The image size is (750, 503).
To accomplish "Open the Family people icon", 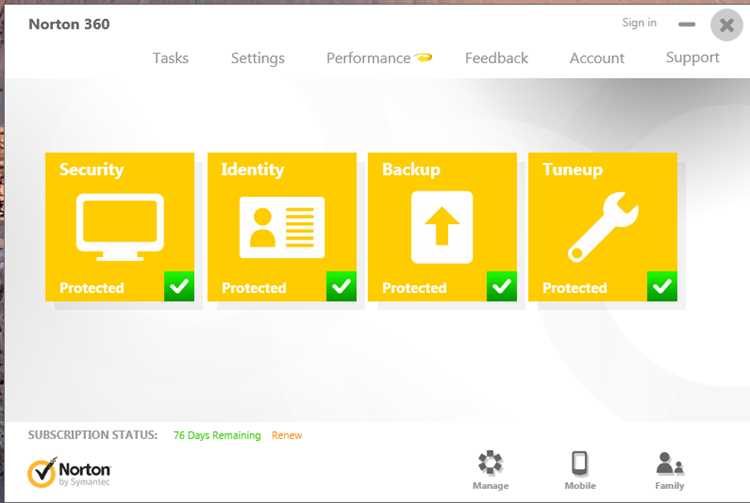I will click(x=670, y=463).
